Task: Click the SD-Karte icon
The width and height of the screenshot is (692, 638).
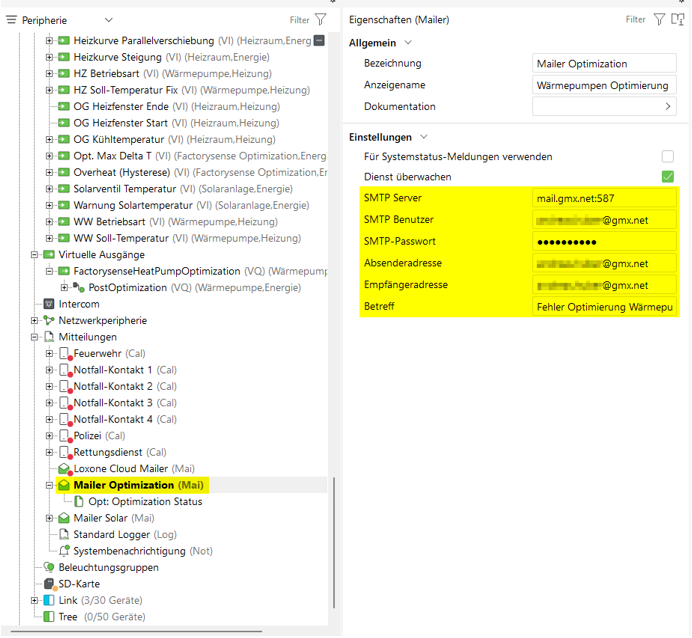Action: click(48, 584)
